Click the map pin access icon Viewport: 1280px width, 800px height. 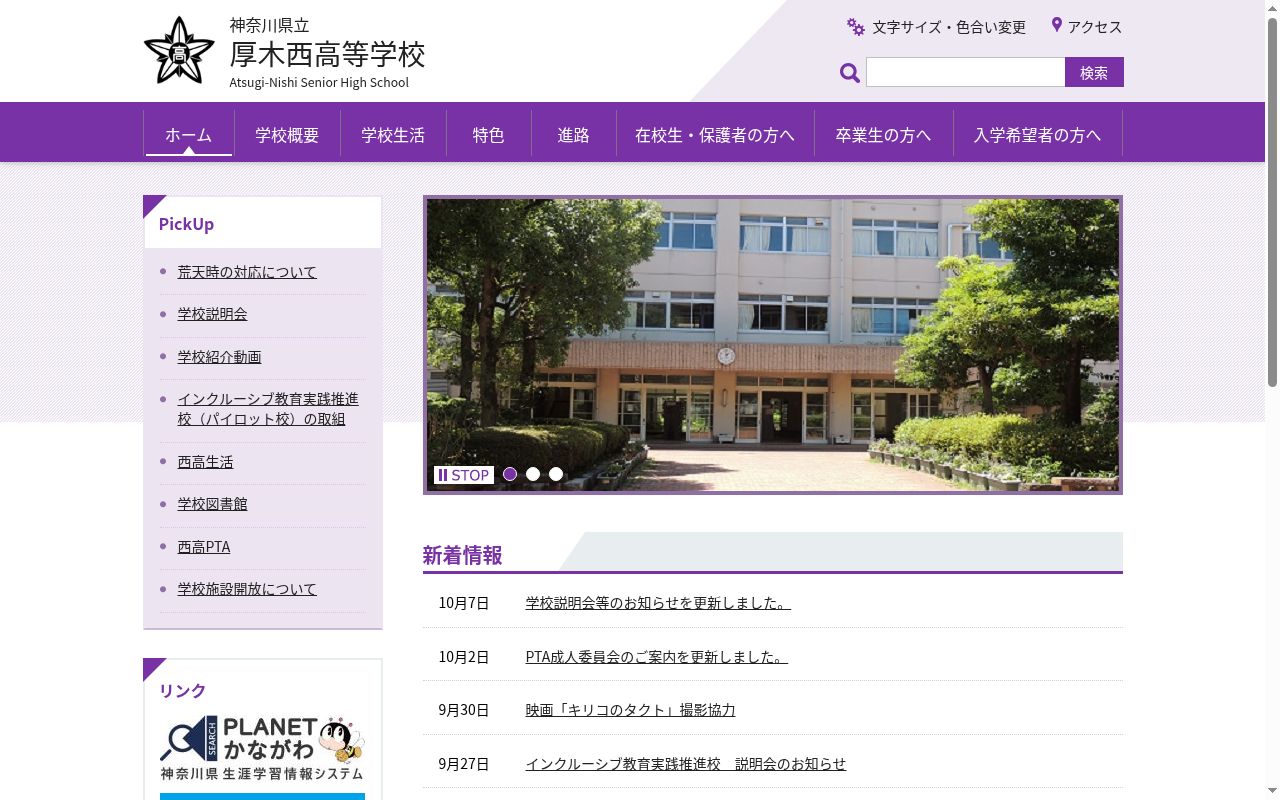1056,25
